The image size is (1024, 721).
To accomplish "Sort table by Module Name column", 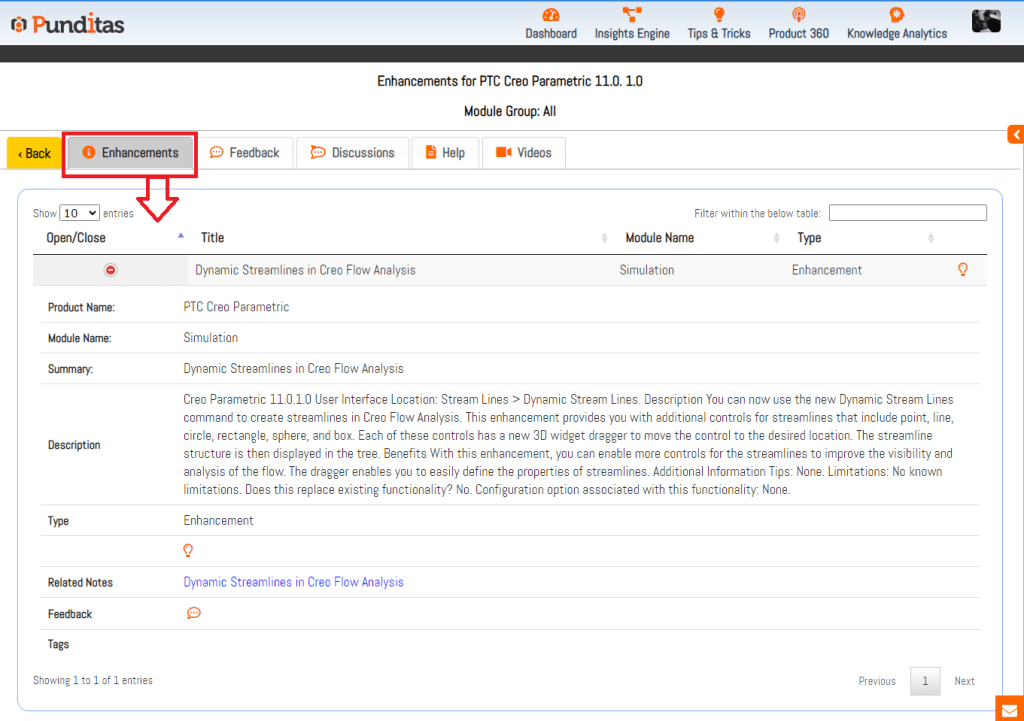I will coord(702,238).
